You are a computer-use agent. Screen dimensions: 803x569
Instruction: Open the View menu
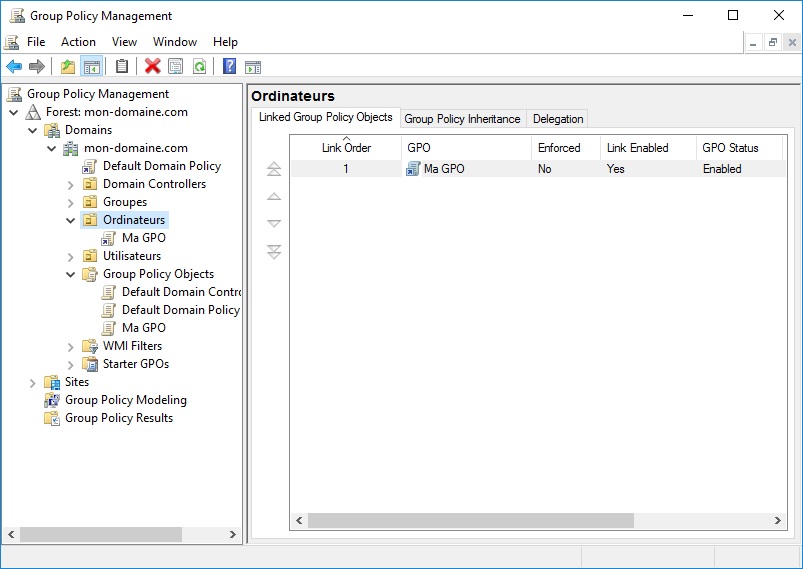point(124,42)
